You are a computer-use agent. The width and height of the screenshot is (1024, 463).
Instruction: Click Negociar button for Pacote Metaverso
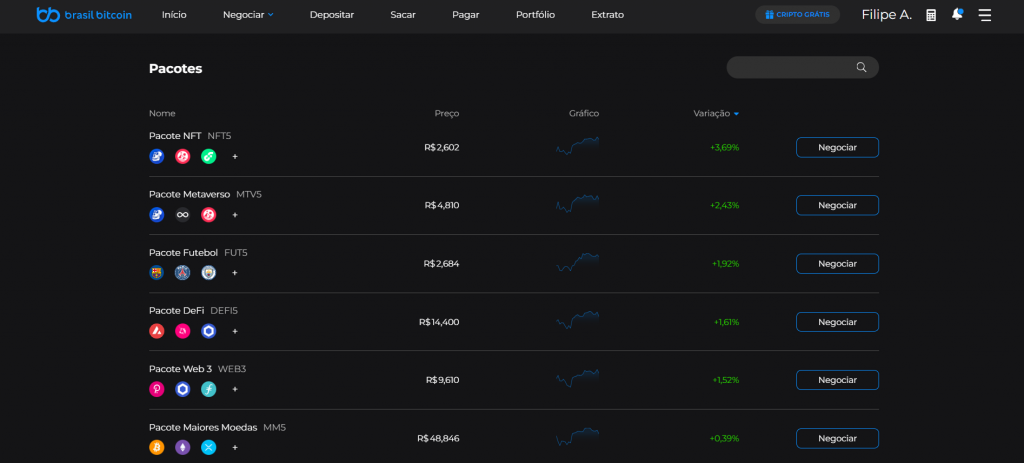click(x=837, y=205)
